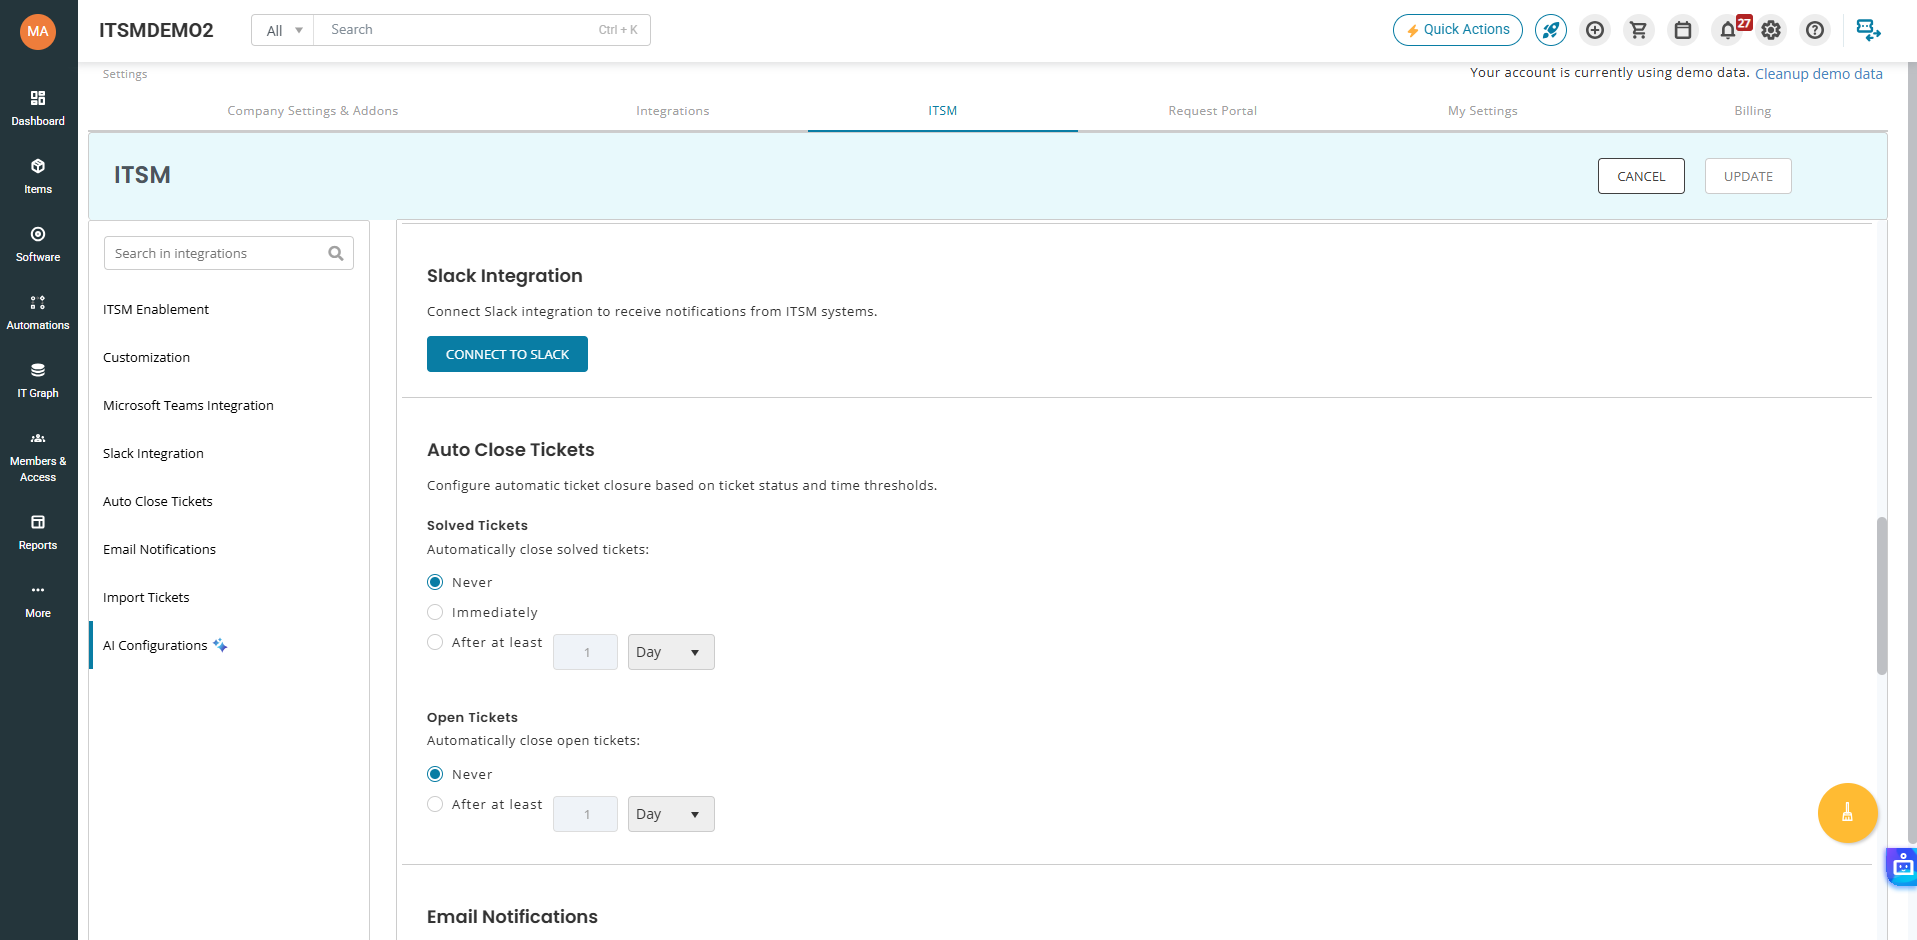Select ITSM Enablement in settings list

pyautogui.click(x=156, y=310)
